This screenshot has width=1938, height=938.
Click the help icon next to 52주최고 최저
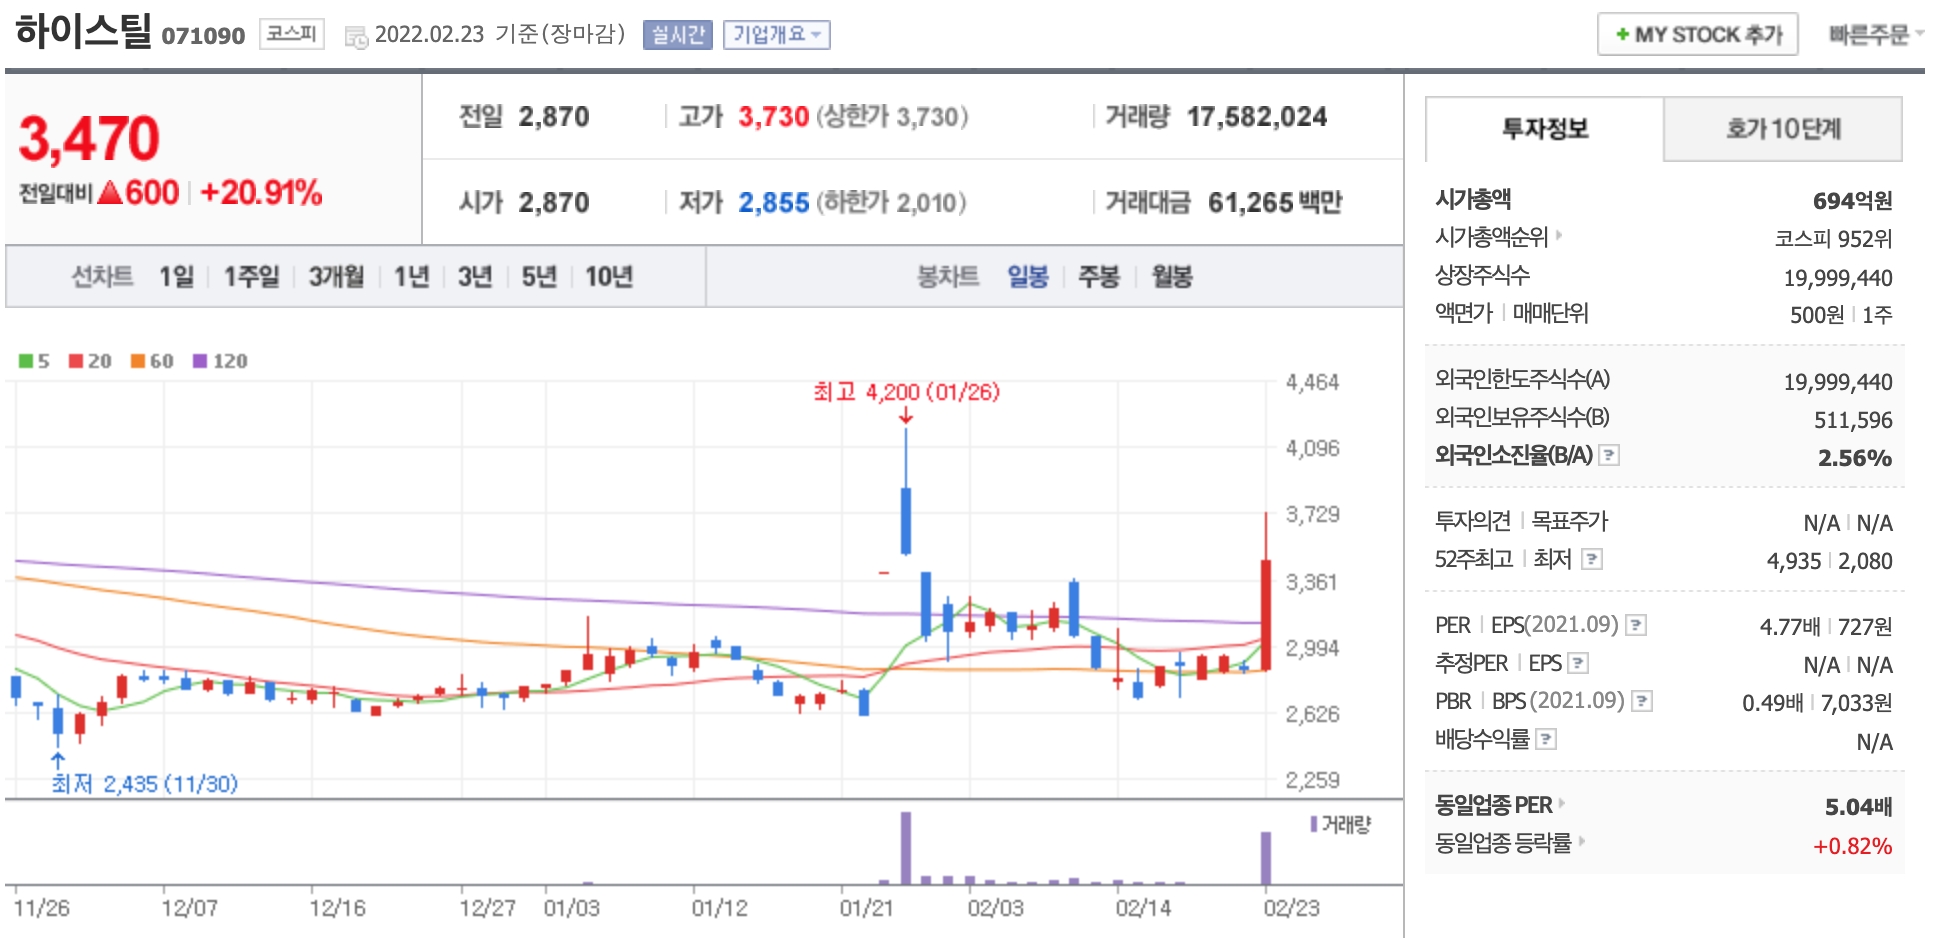[x=1592, y=559]
